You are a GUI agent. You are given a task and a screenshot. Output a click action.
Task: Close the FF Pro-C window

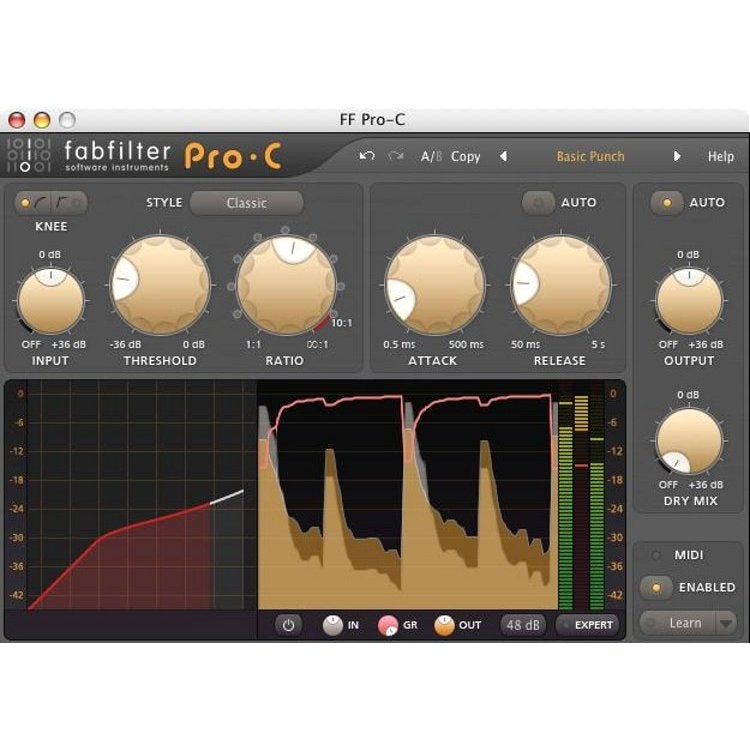pos(17,120)
